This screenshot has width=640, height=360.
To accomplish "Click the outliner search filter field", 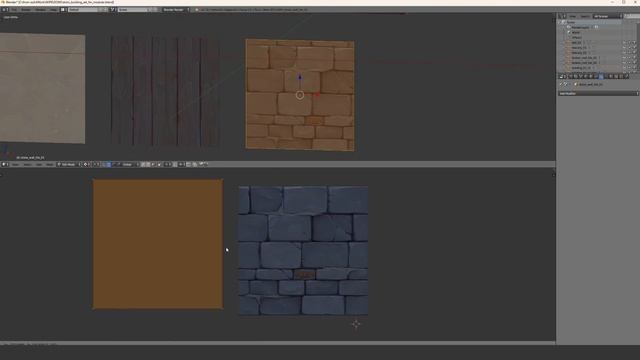I will click(632, 16).
